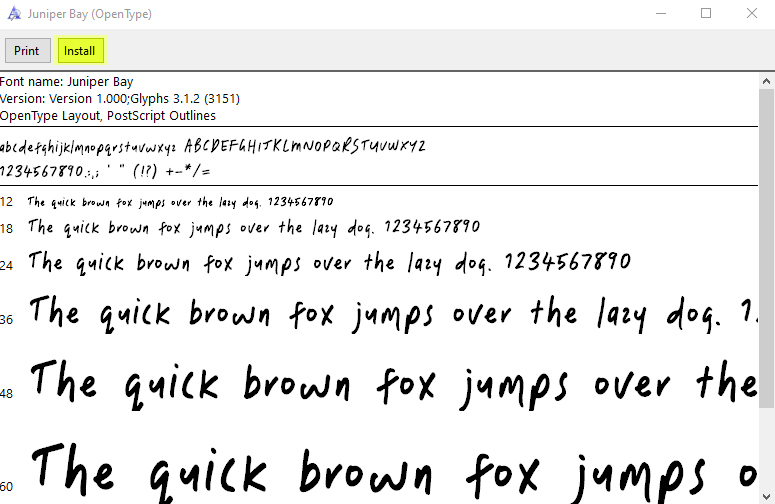Click the 60-point quick brown fox sample
This screenshot has height=504, width=775.
[394, 473]
